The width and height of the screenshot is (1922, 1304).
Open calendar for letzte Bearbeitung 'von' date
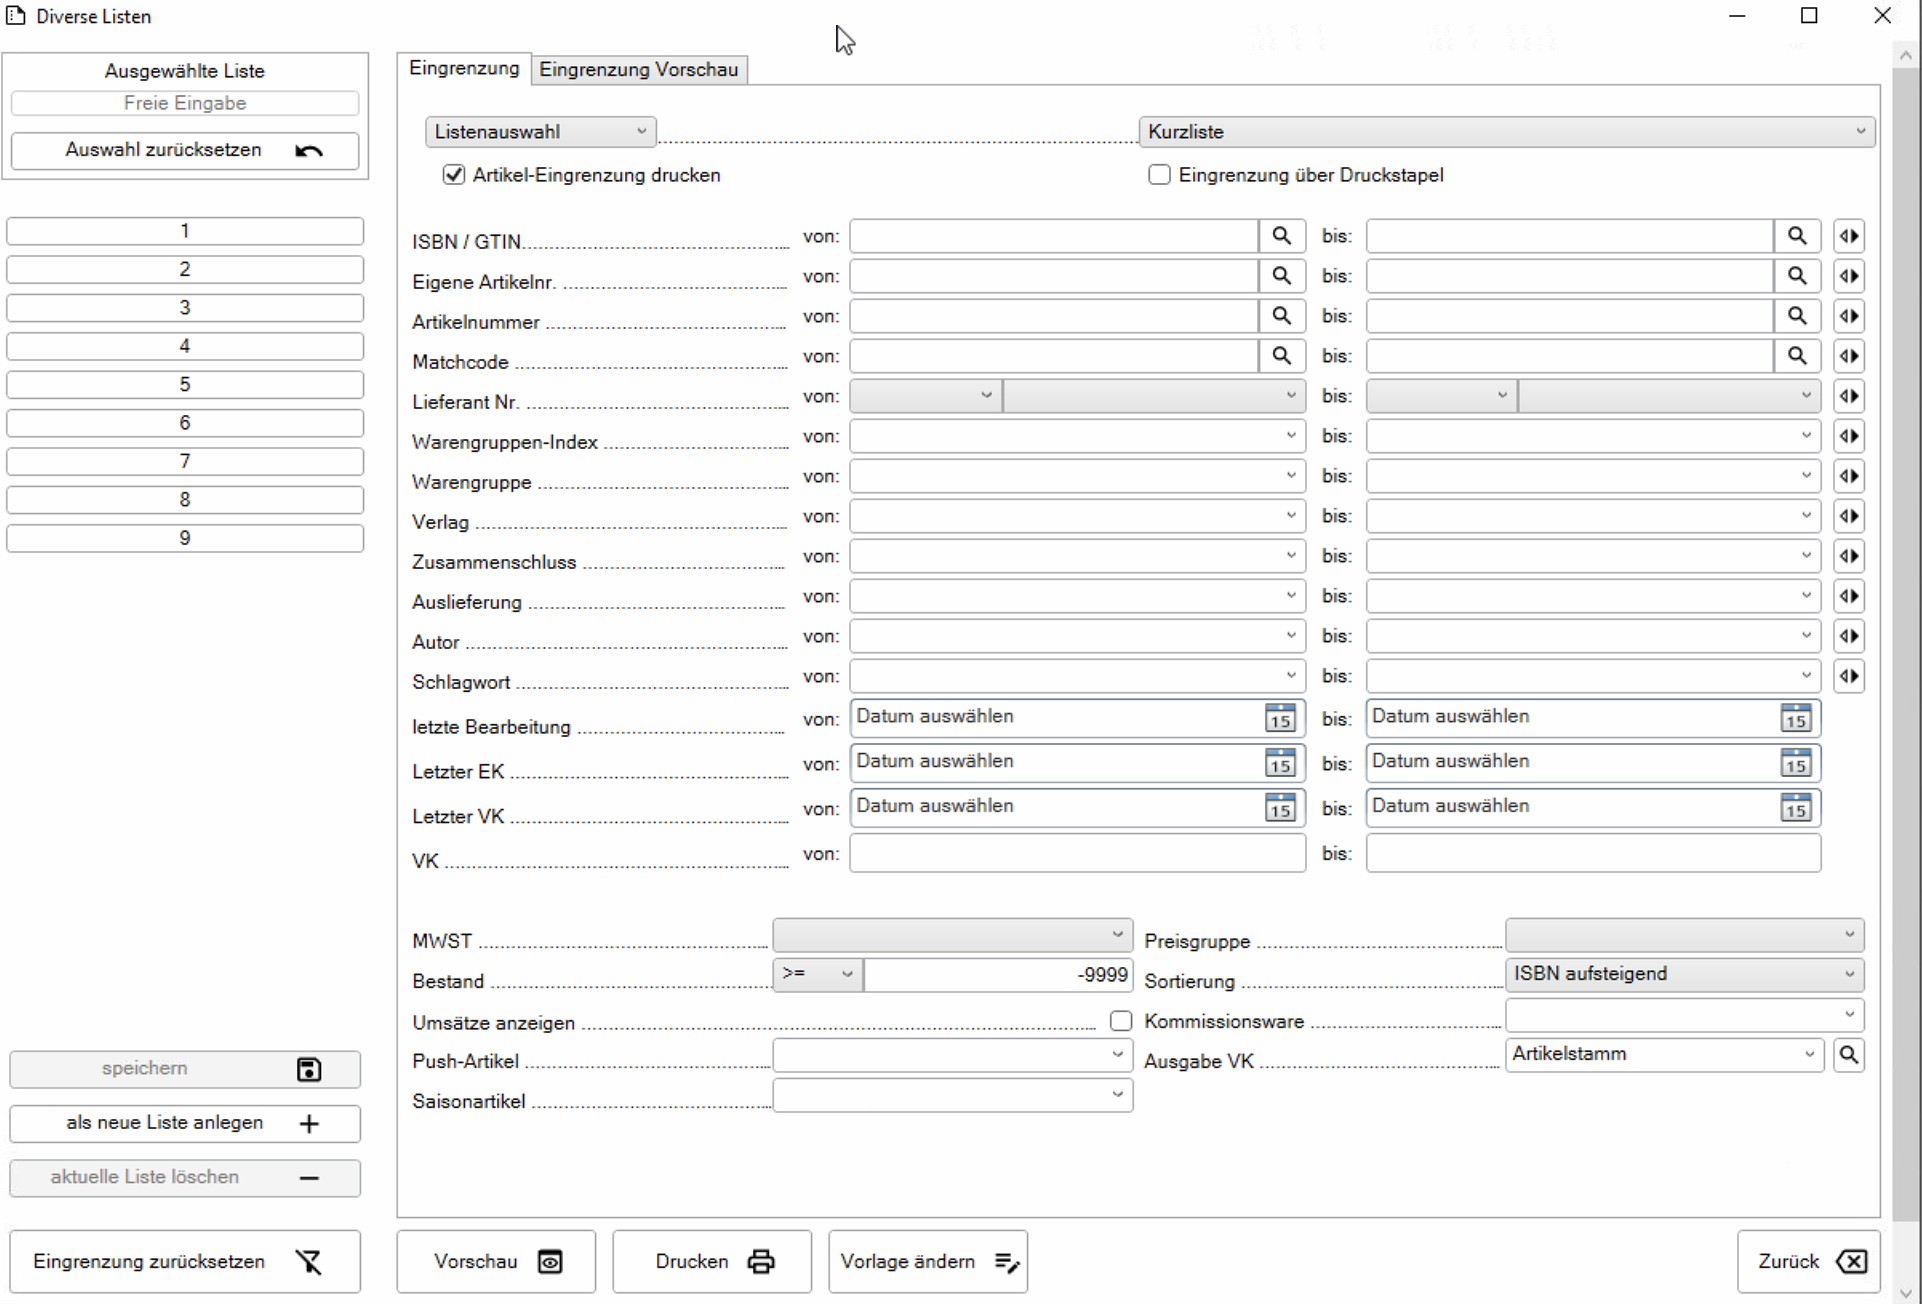click(1280, 718)
